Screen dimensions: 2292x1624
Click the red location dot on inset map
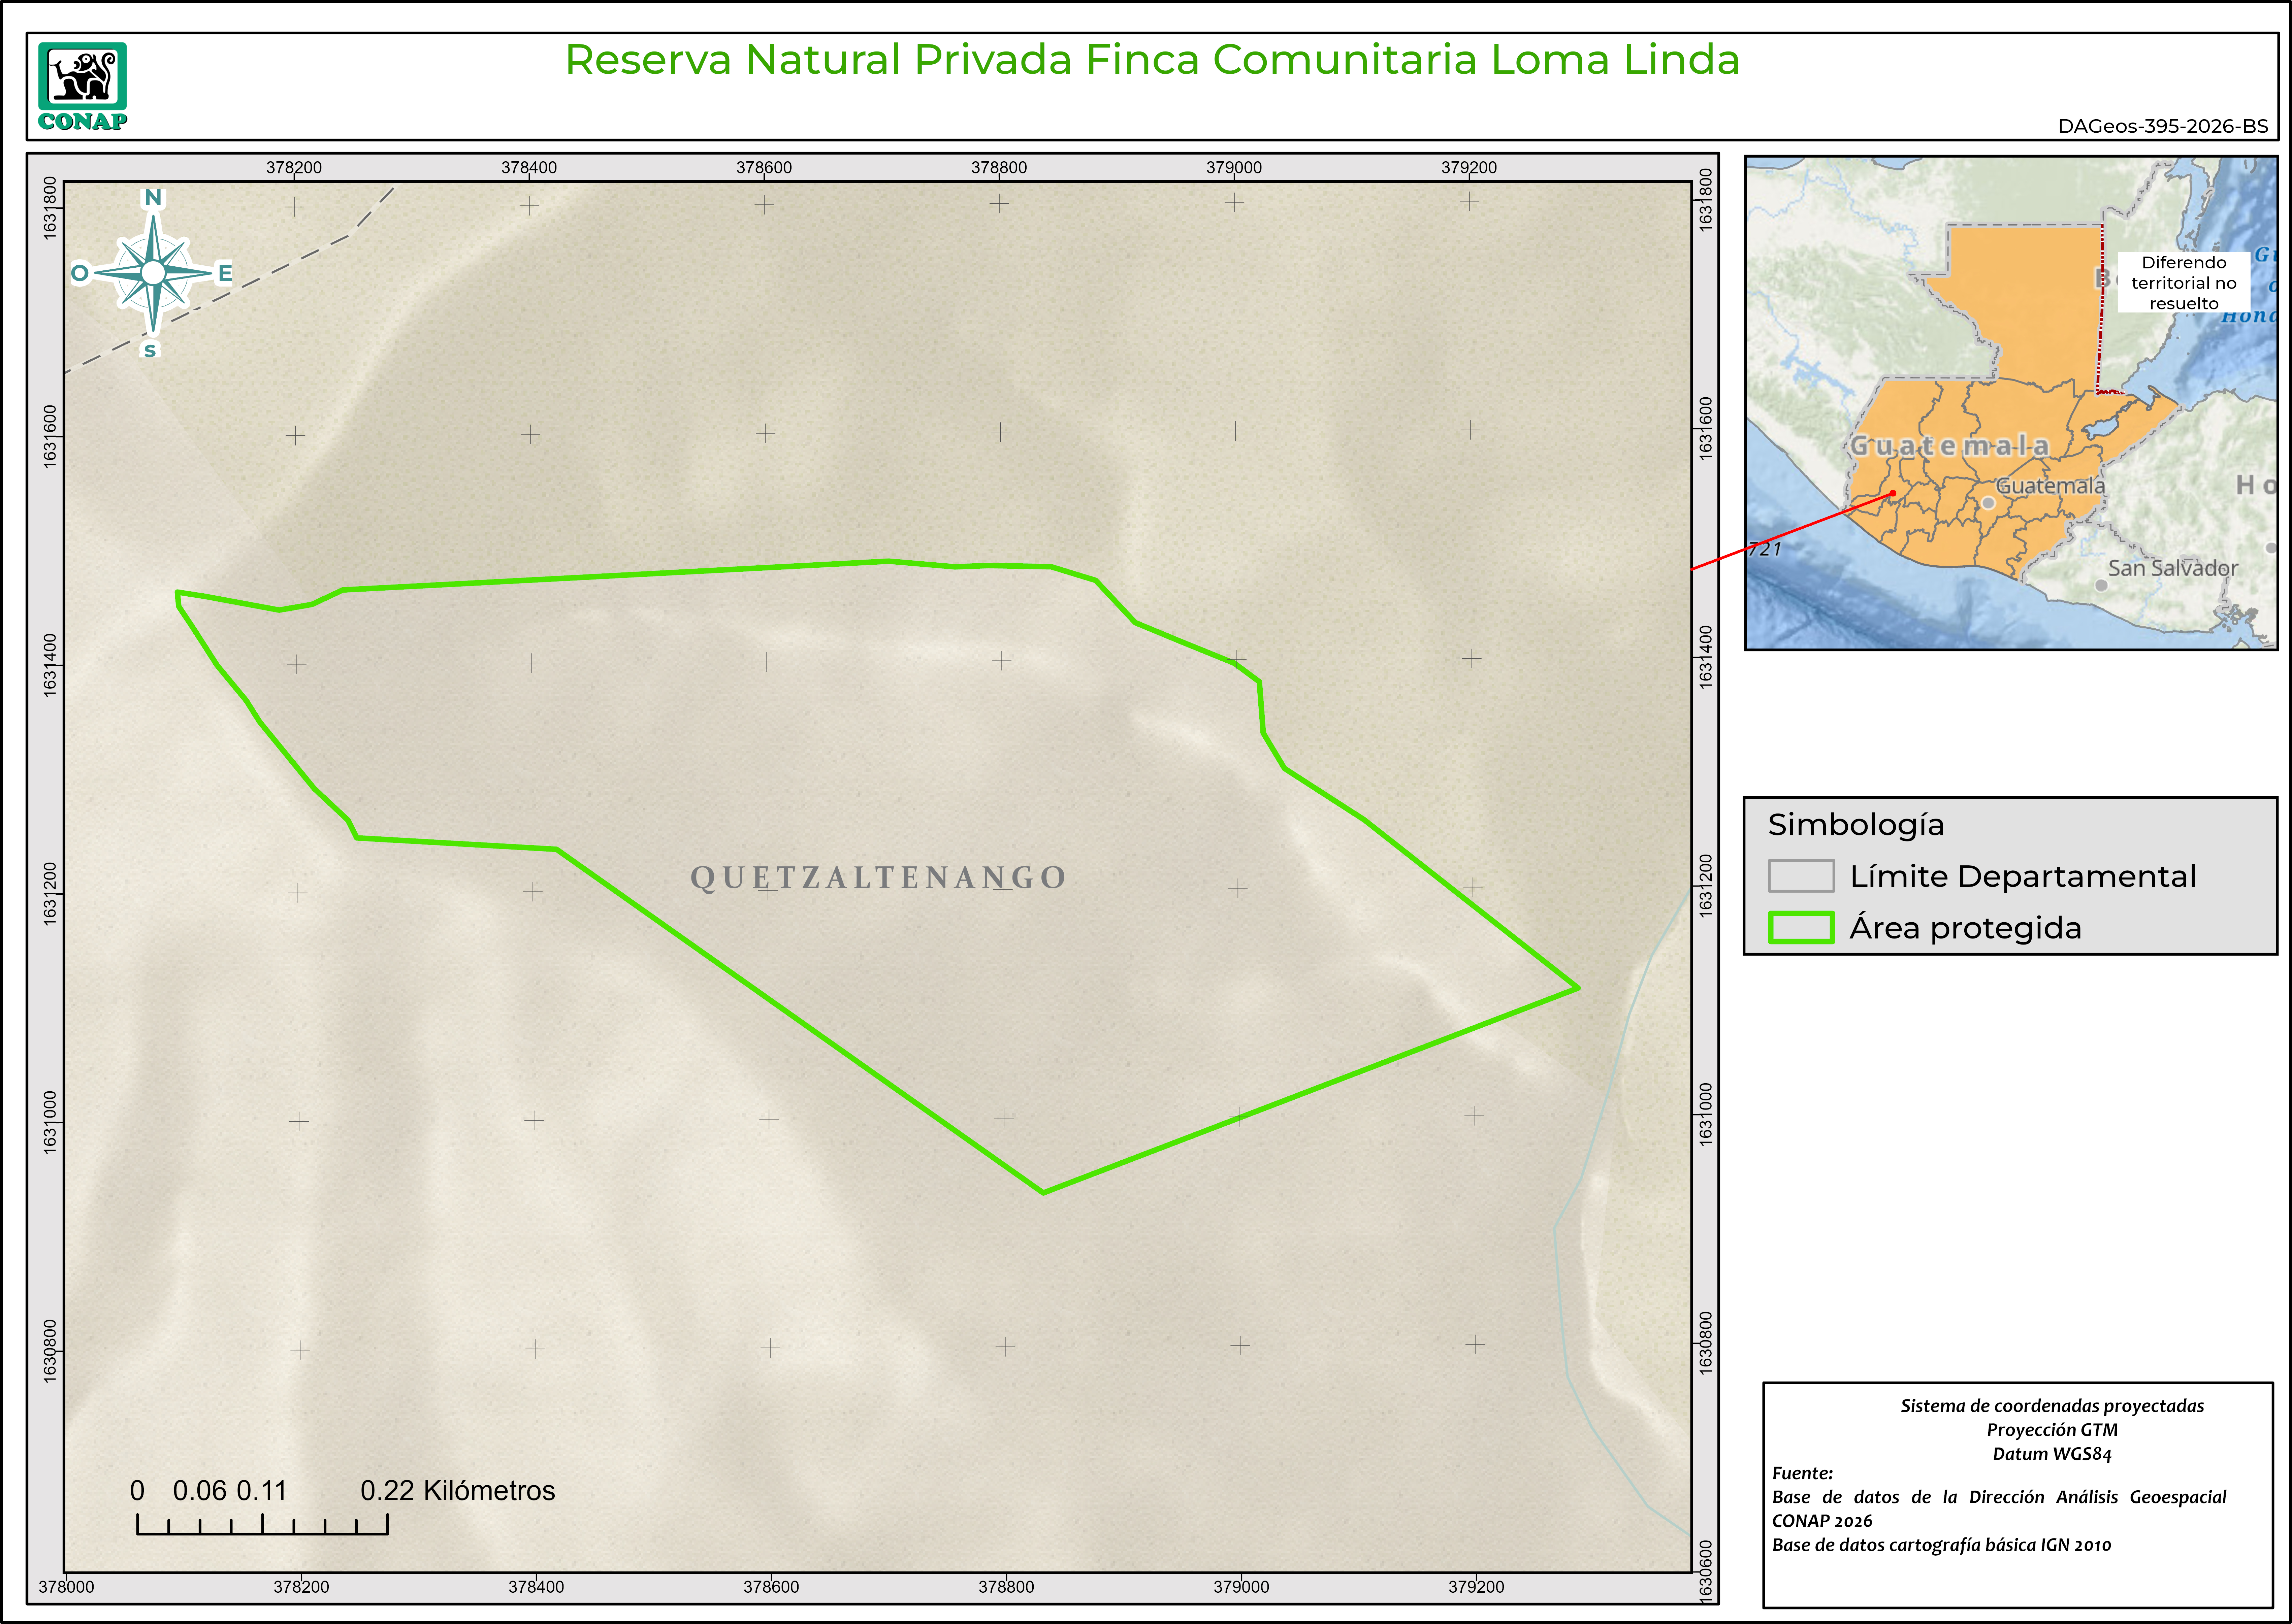(1893, 493)
